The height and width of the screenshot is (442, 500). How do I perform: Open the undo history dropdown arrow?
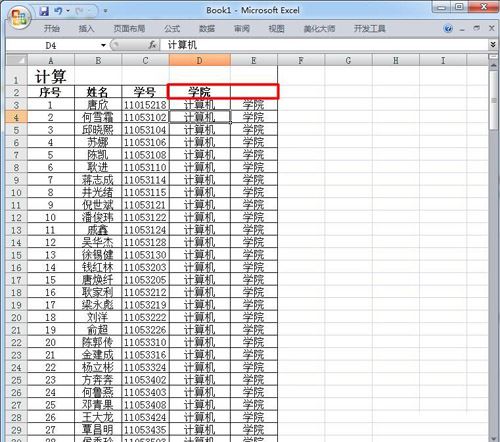[68, 11]
